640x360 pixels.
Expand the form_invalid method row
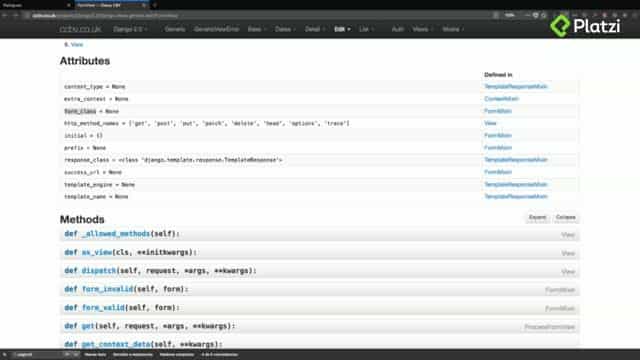[x=319, y=289]
